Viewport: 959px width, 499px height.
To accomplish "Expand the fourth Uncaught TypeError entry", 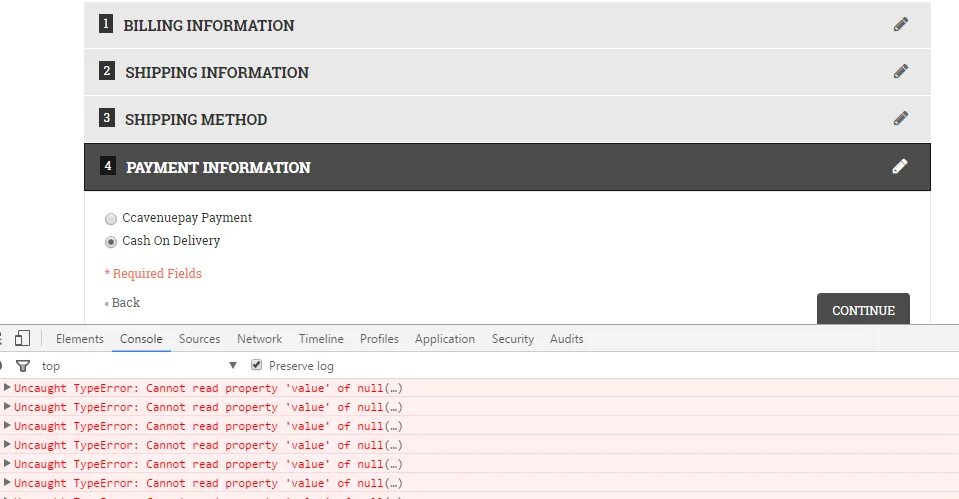I will click(7, 444).
